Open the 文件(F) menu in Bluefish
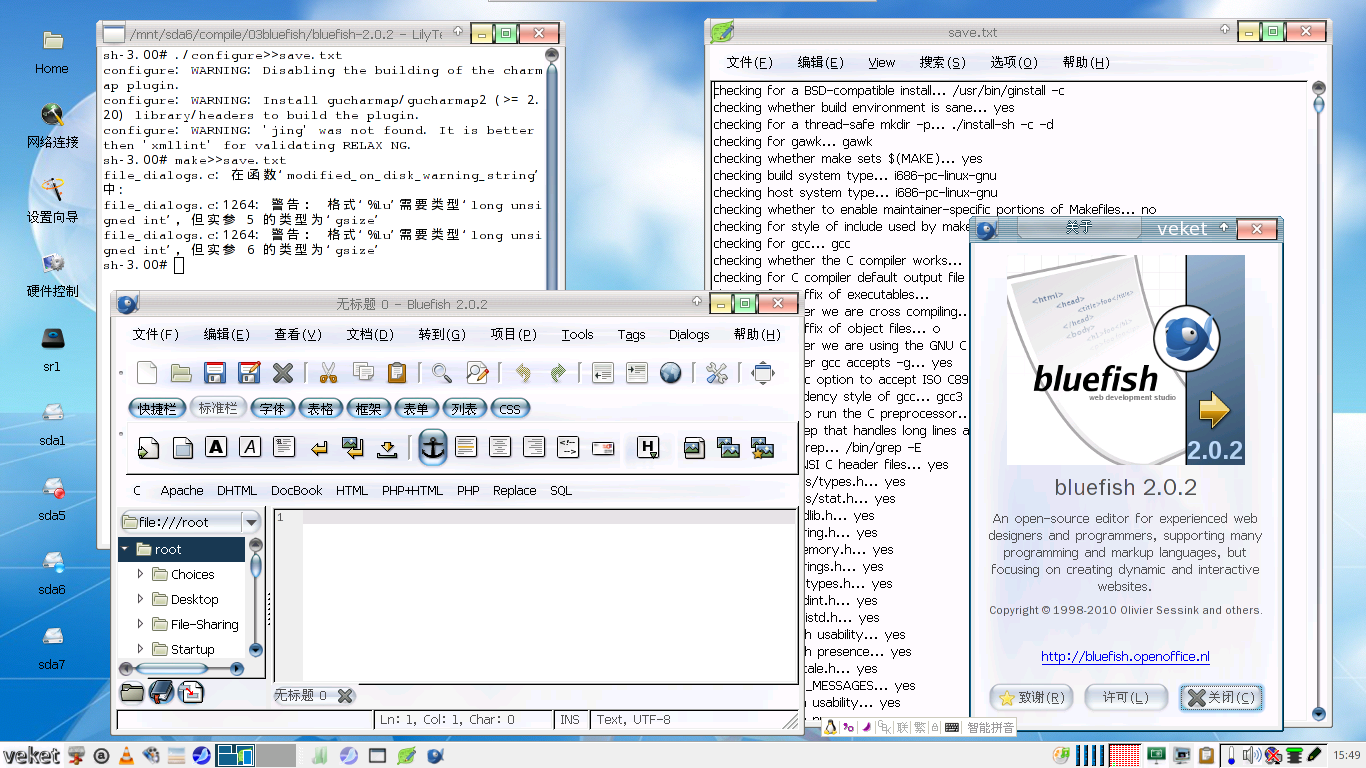1366x768 pixels. click(155, 335)
